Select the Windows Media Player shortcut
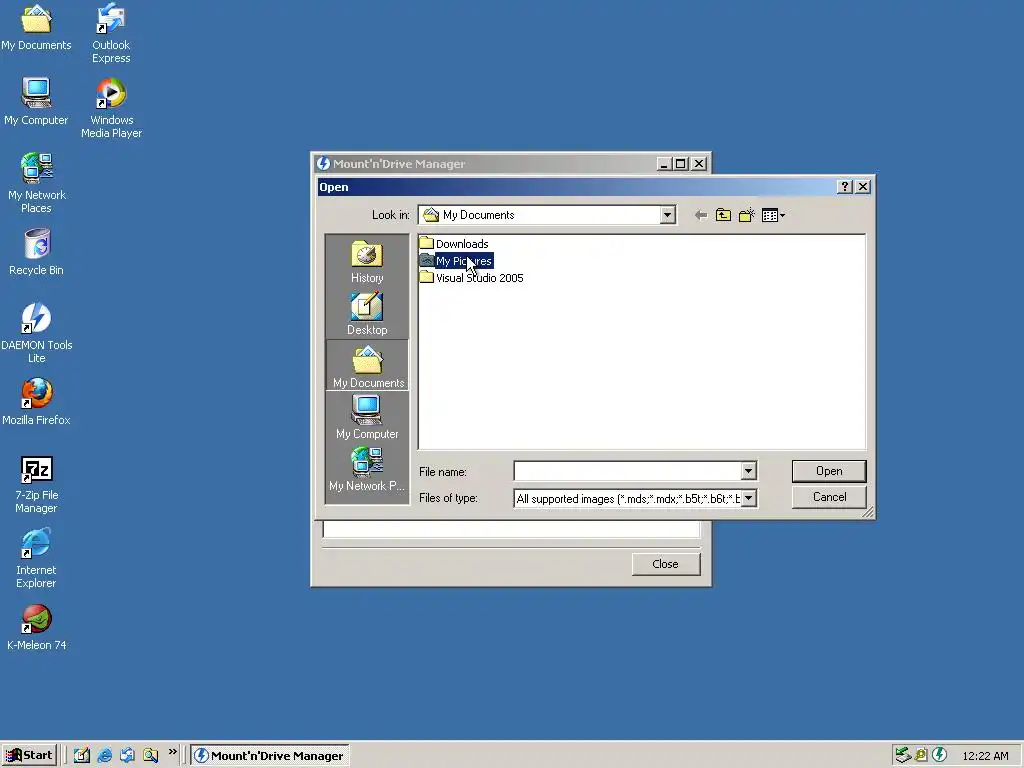1024x768 pixels. tap(111, 108)
